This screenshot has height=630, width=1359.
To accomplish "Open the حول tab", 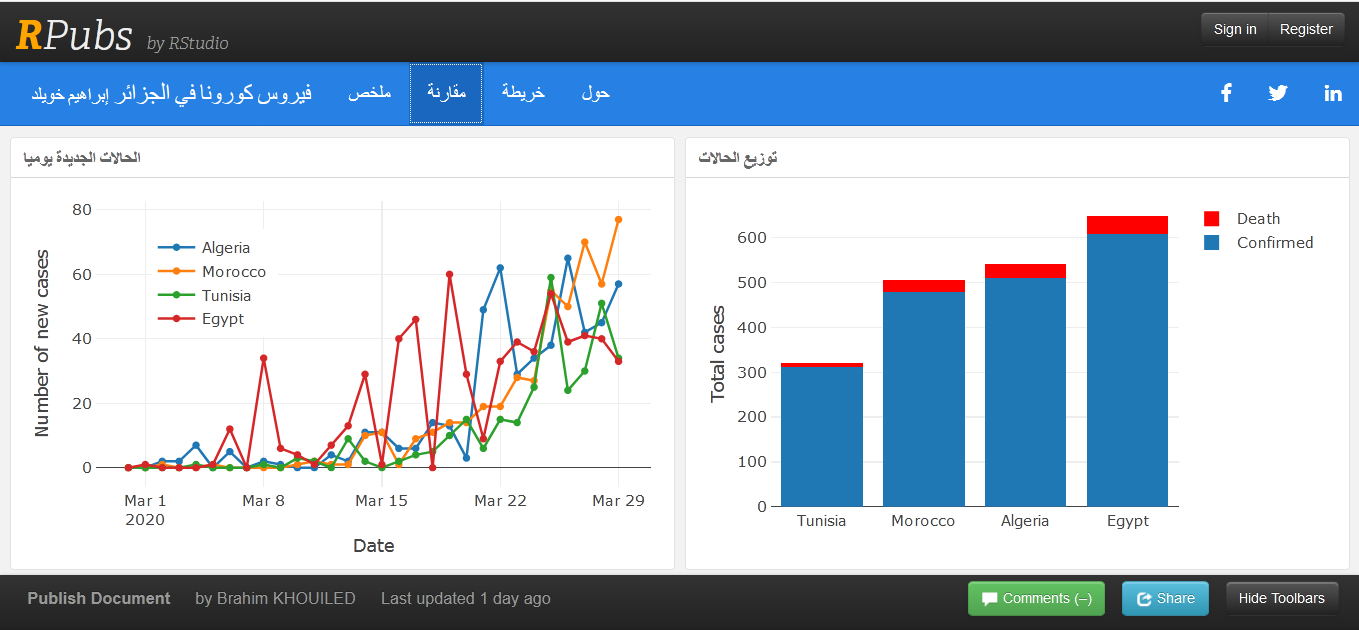I will (595, 93).
